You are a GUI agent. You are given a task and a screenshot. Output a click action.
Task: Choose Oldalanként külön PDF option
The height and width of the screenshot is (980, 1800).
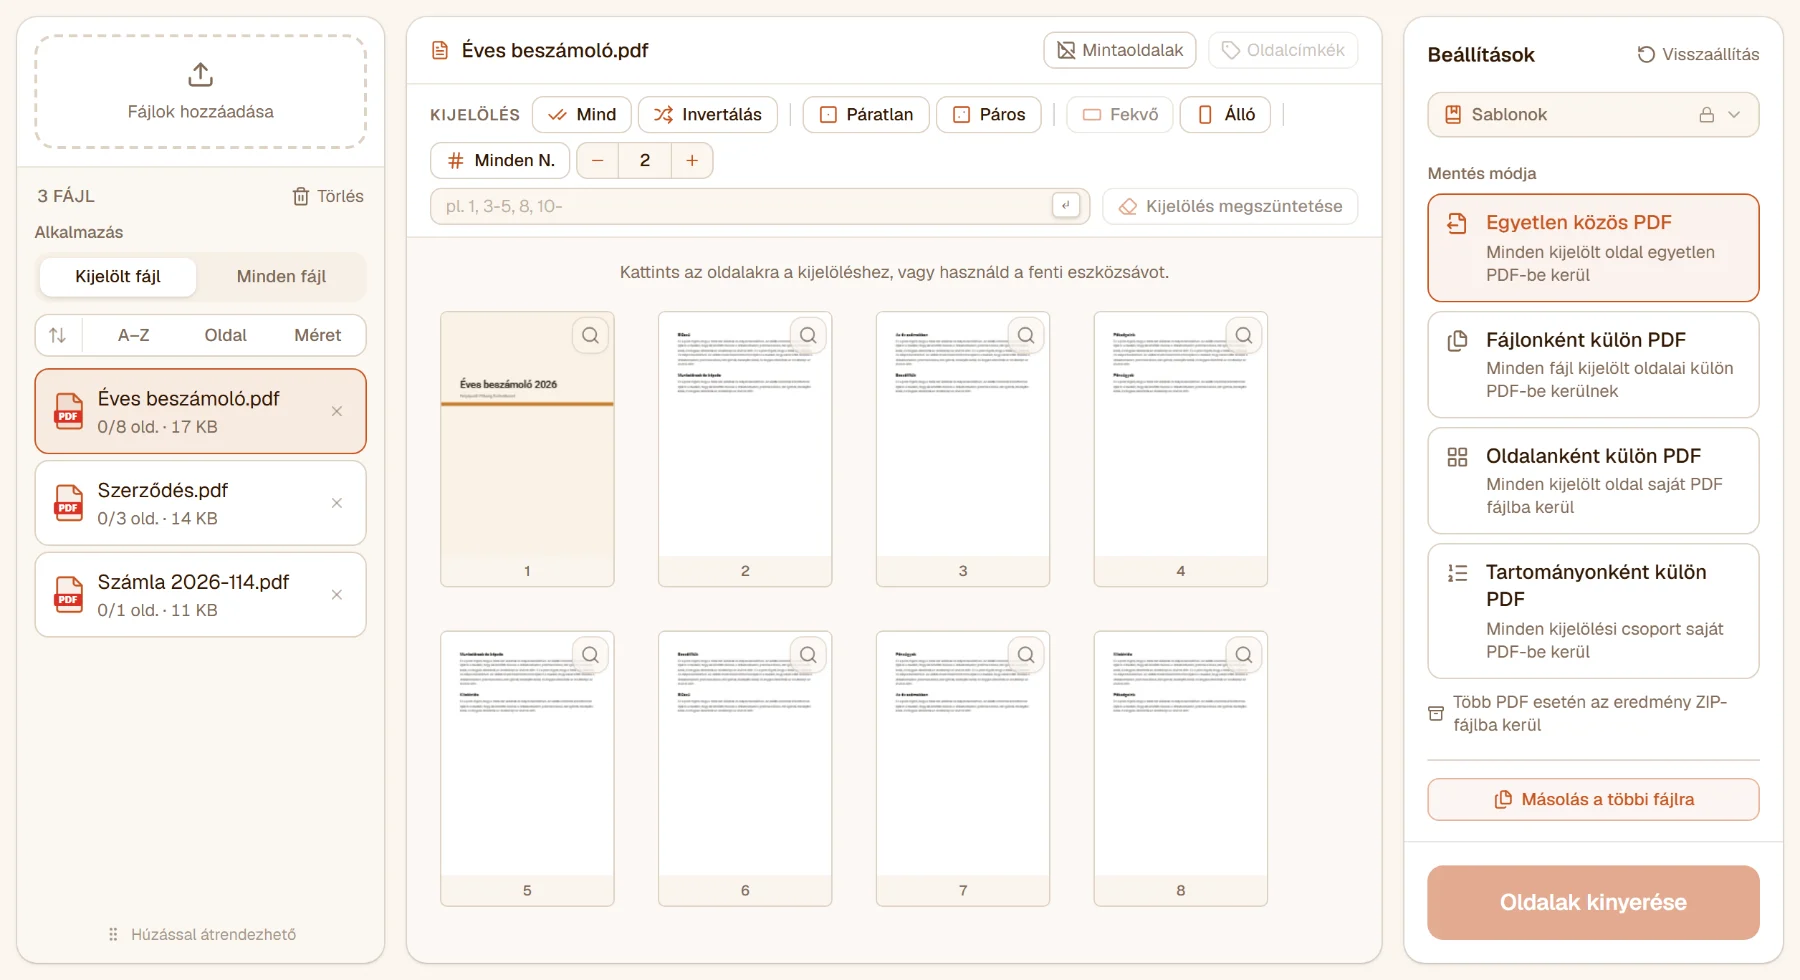coord(1593,481)
